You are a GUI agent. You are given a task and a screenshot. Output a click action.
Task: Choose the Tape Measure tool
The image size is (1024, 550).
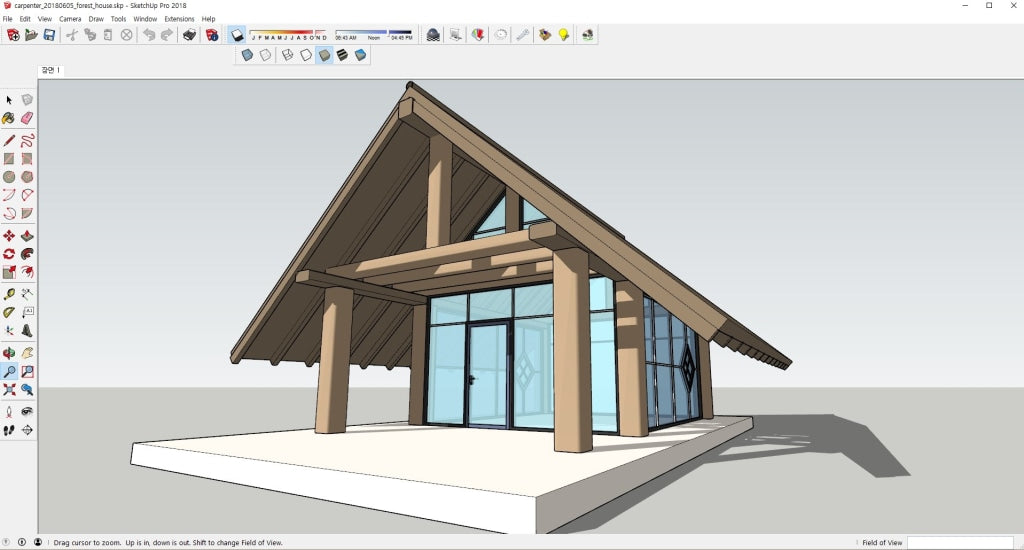click(x=9, y=295)
